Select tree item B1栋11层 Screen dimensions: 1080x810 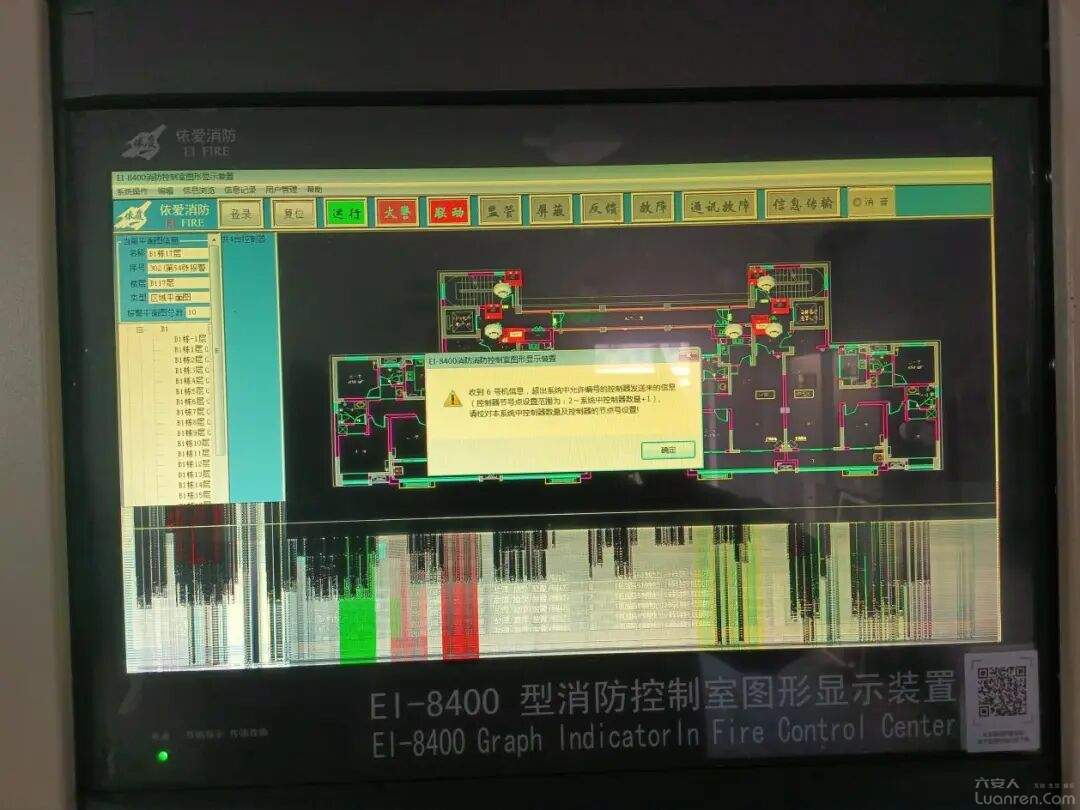[x=194, y=453]
